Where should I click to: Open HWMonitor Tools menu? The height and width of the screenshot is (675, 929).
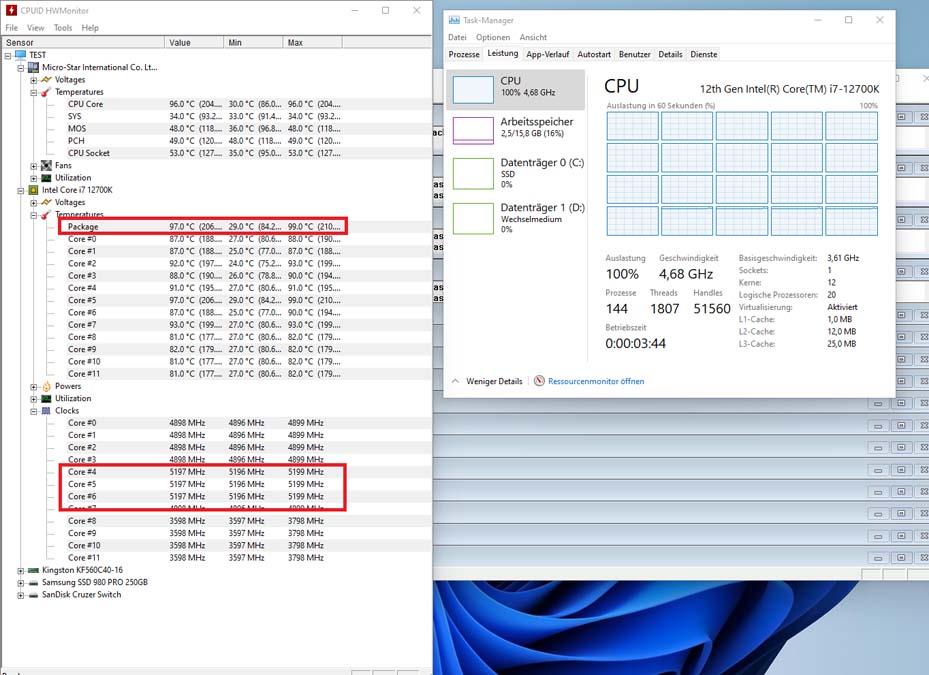pos(63,28)
